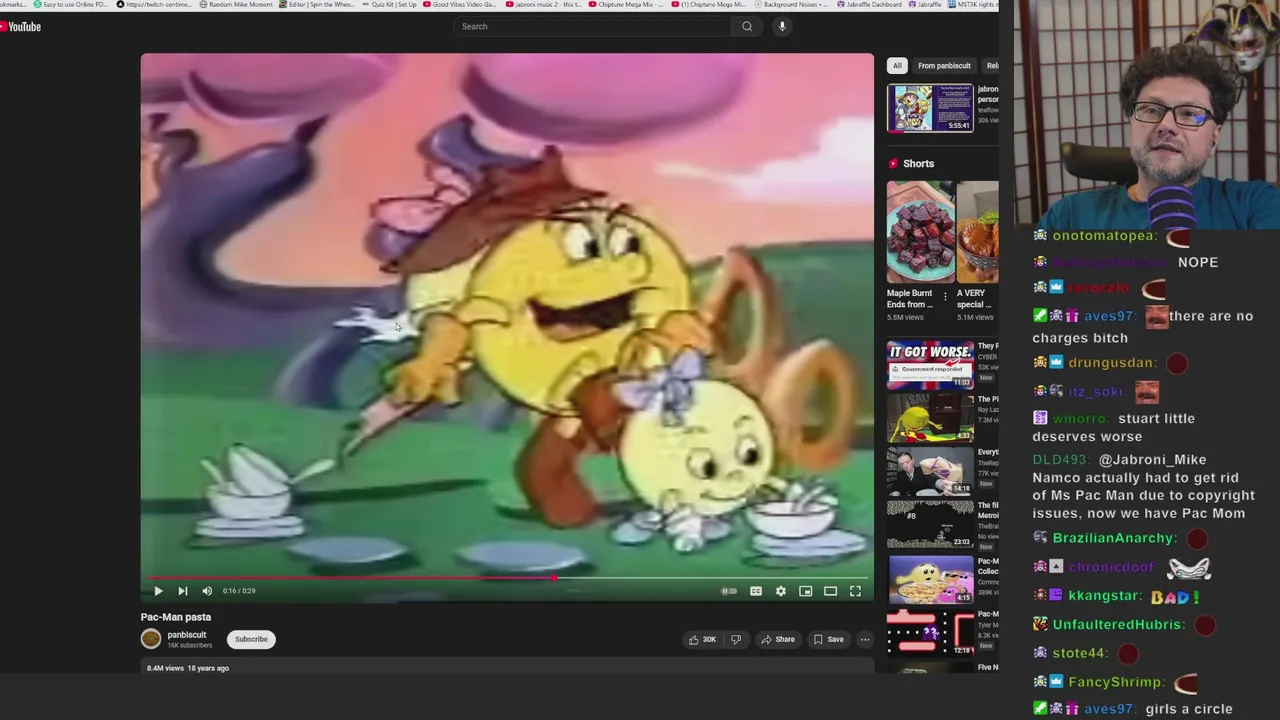The width and height of the screenshot is (1280, 720).
Task: Mute the video volume
Action: click(207, 591)
